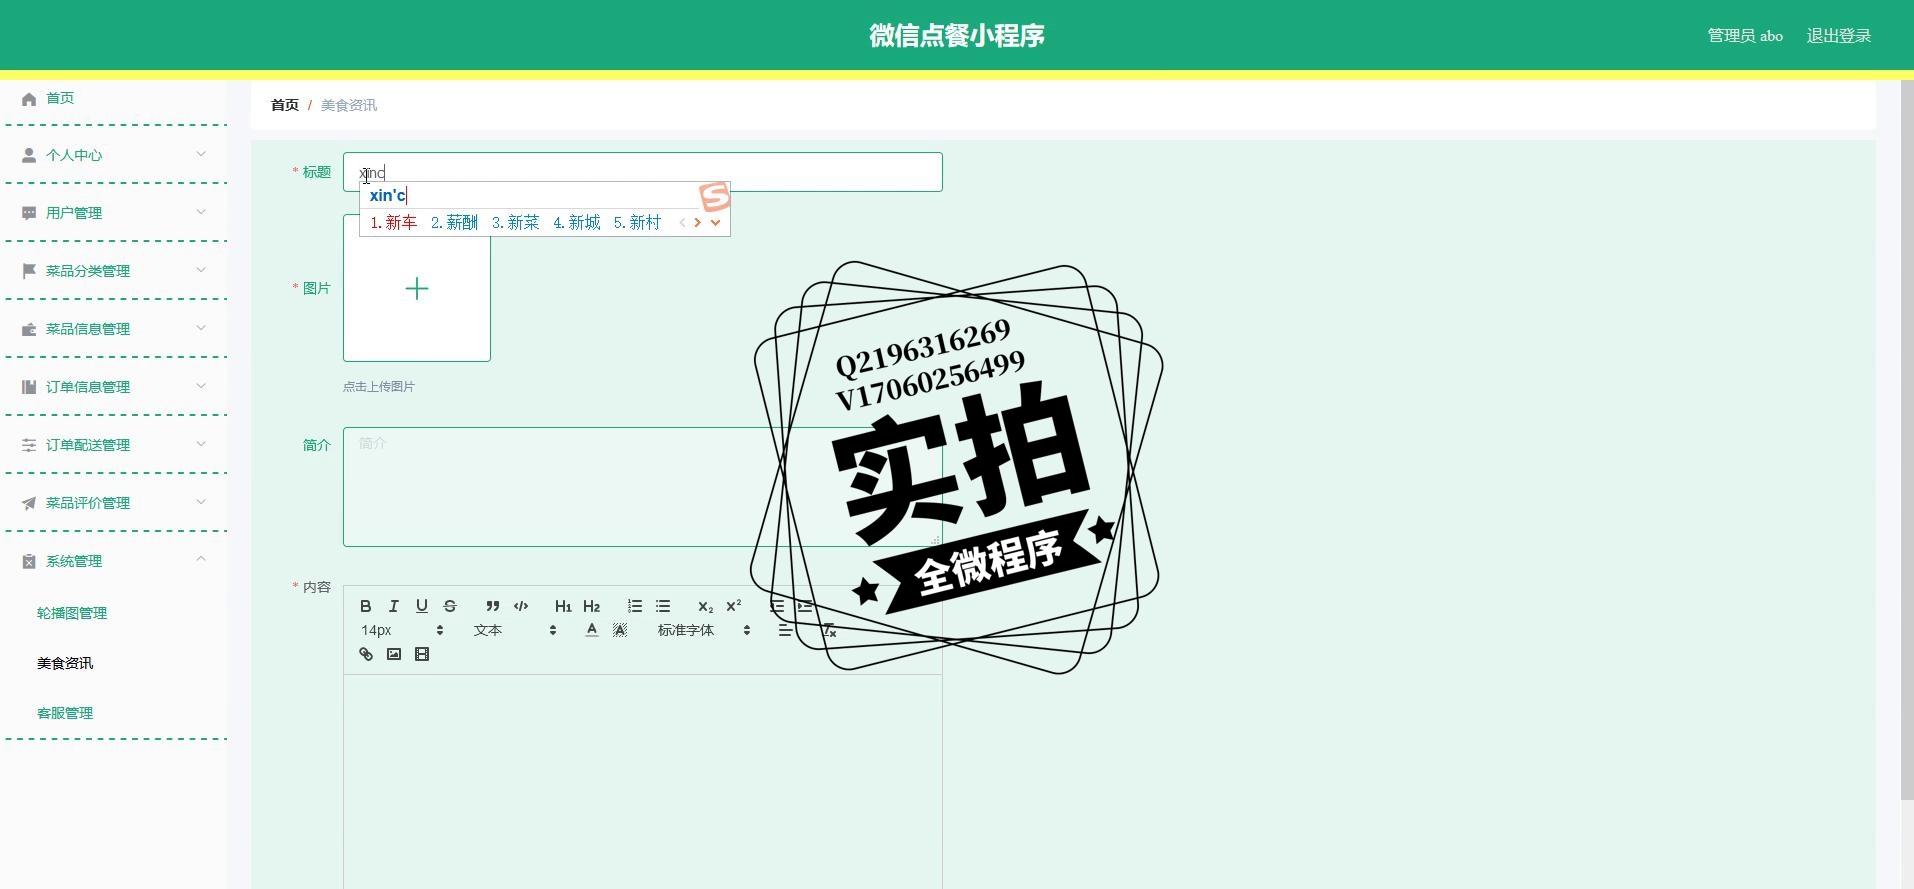Toggle underline formatting in editor
The width and height of the screenshot is (1914, 889).
pyautogui.click(x=422, y=606)
